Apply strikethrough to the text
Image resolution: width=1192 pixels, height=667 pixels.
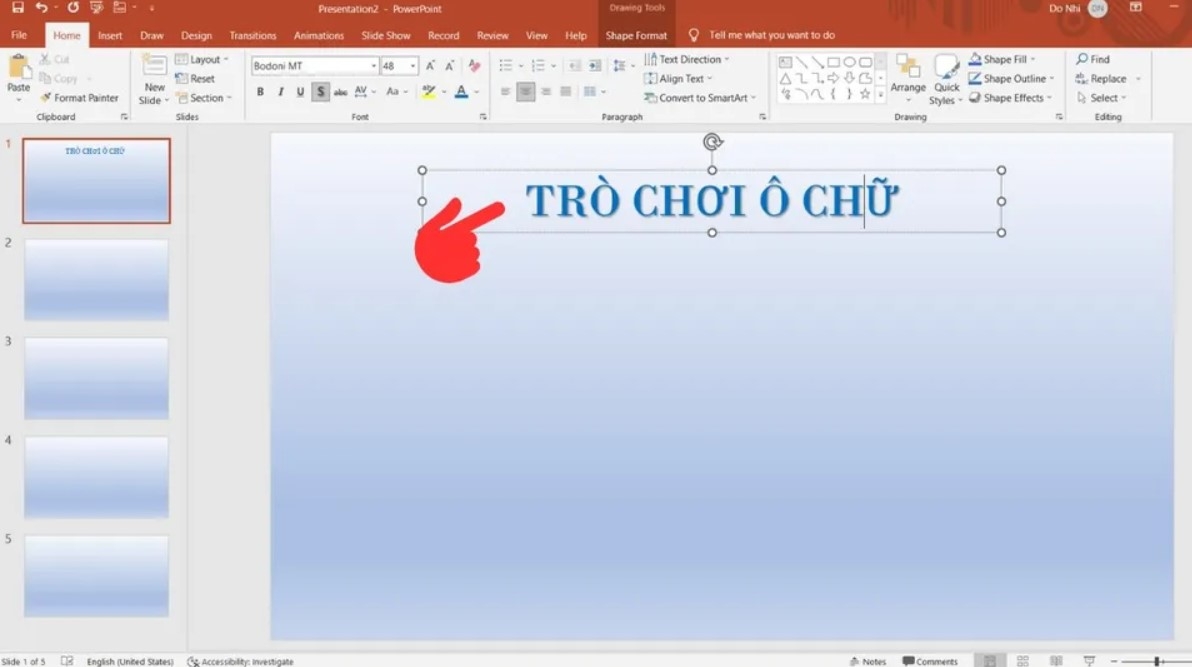[x=341, y=92]
